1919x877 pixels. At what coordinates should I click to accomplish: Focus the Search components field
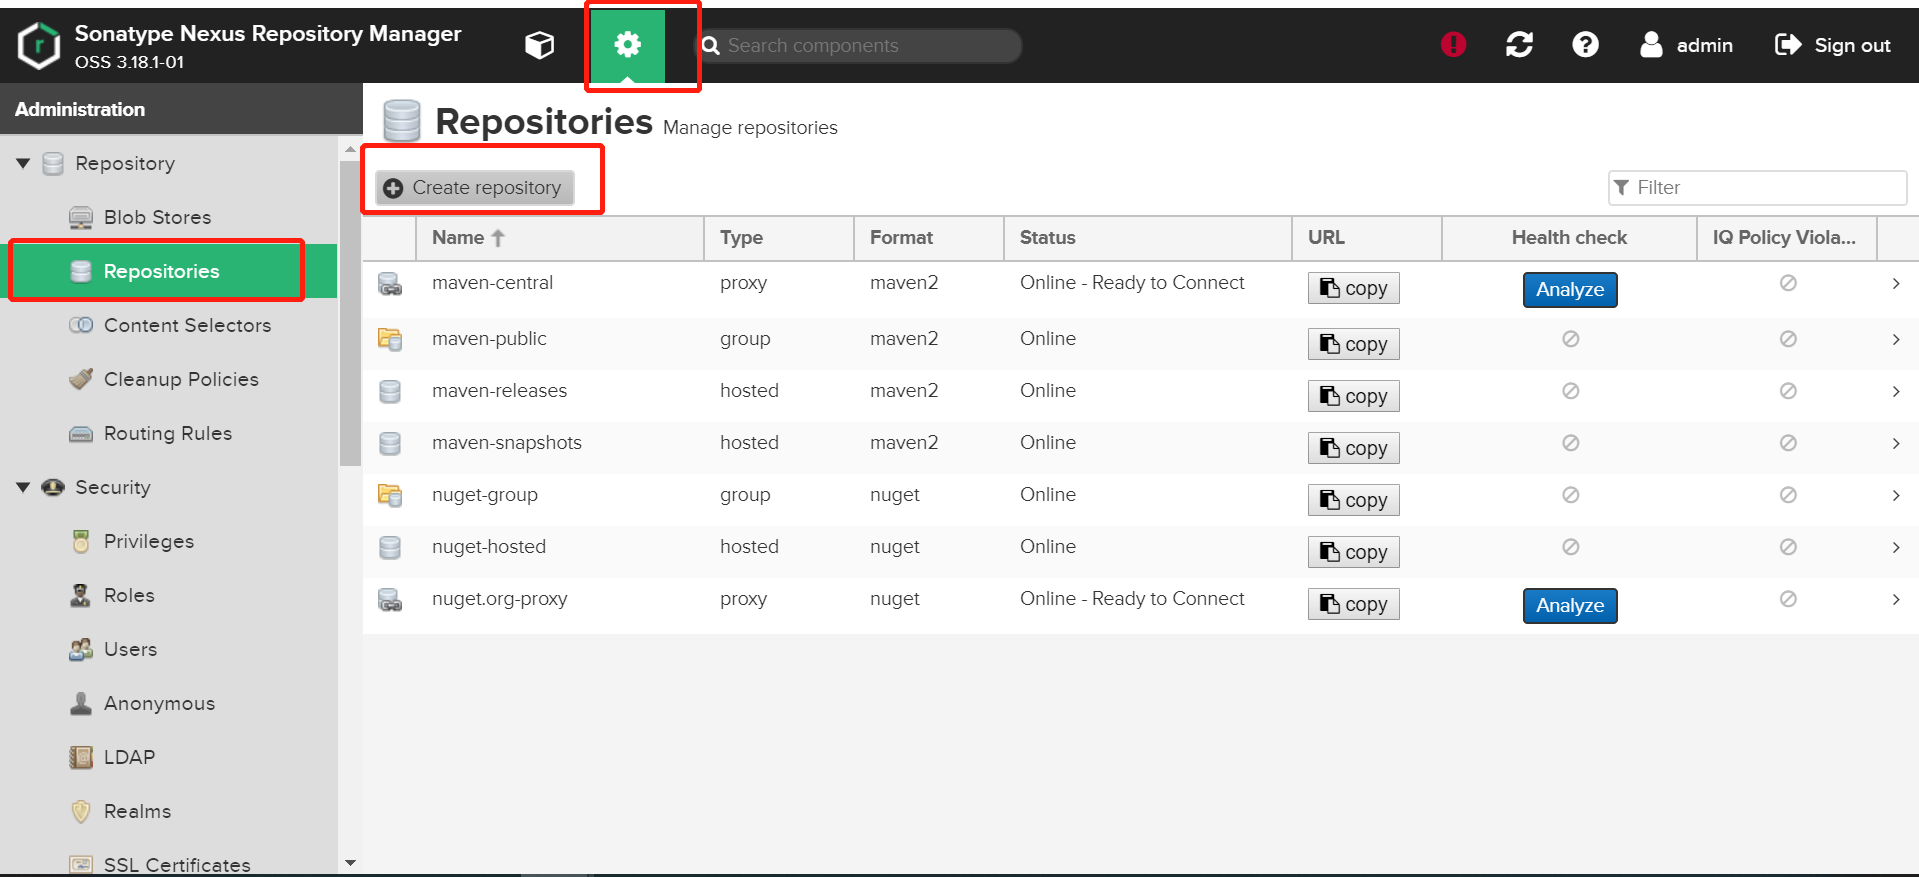(860, 46)
